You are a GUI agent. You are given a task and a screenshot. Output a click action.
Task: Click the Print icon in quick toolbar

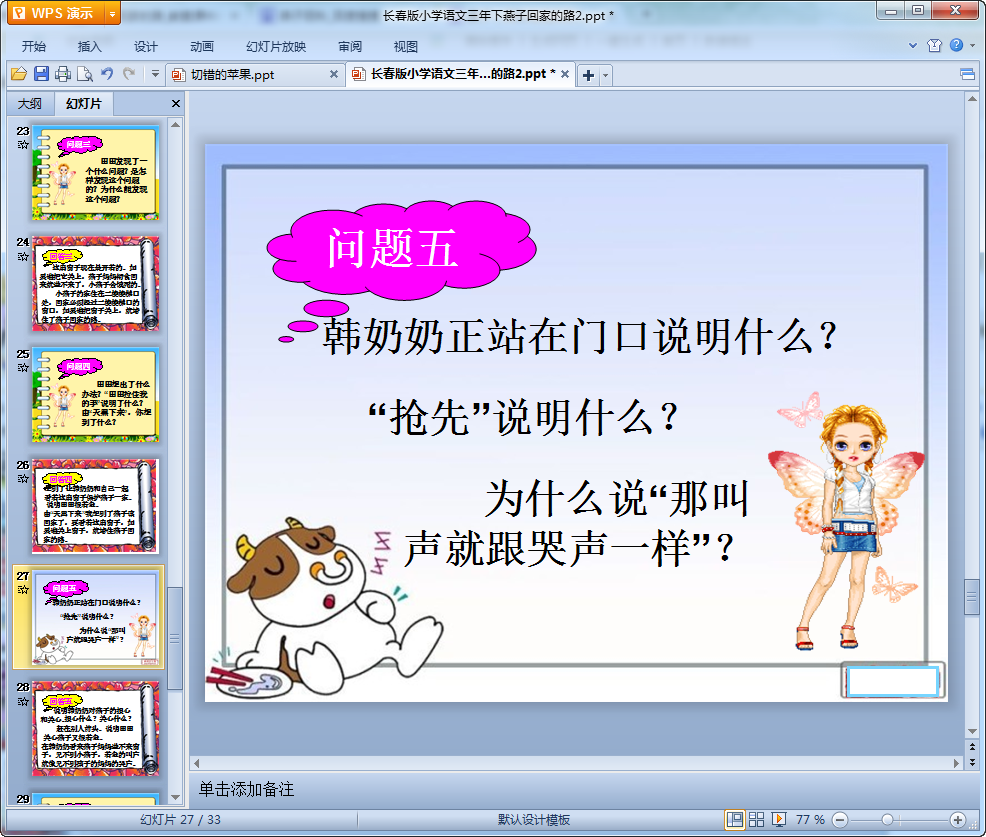pos(63,74)
